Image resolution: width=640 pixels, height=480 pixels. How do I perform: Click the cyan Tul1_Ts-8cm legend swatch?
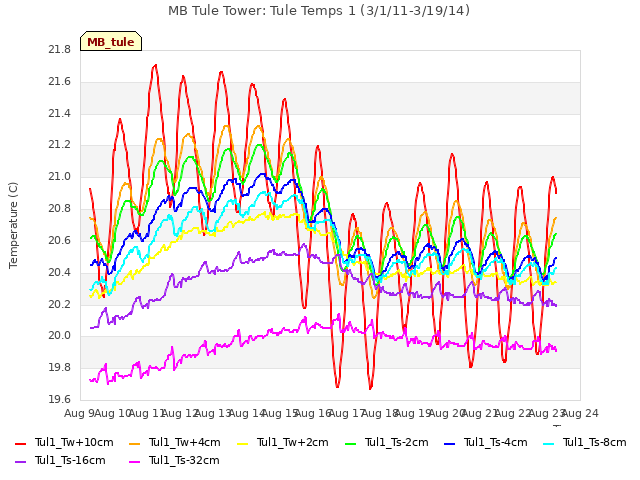click(549, 443)
